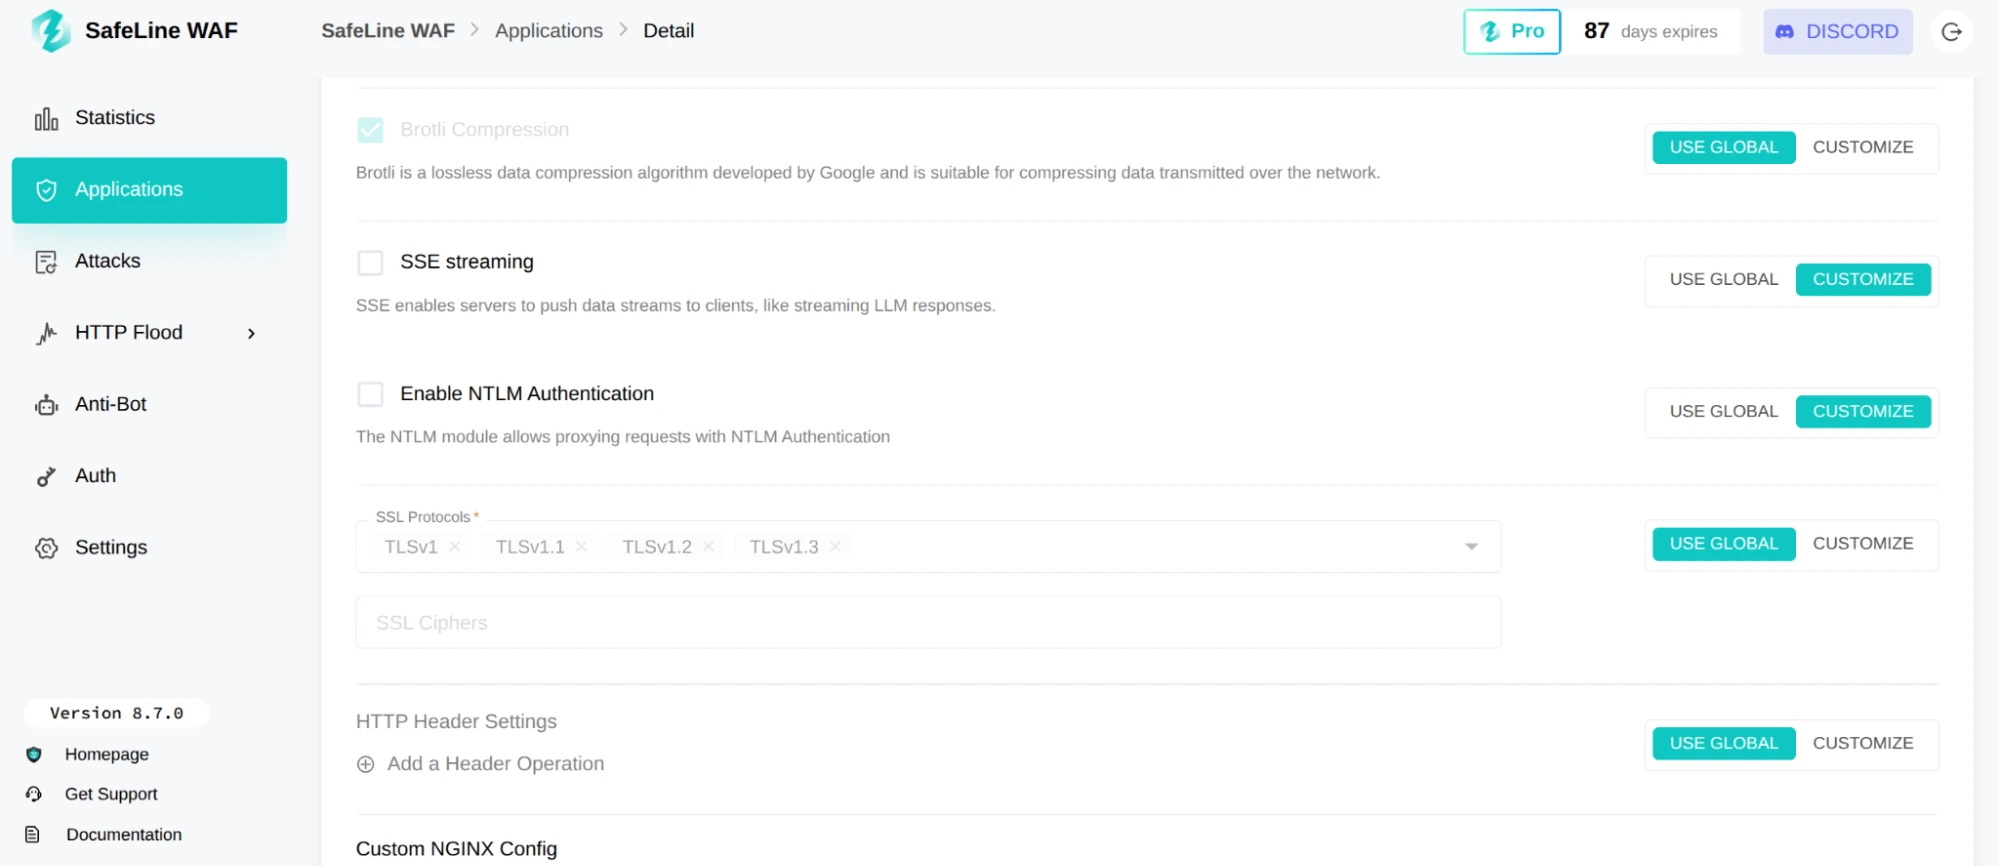Click the Pro badge icon
Screen dimensions: 1999x866
[1490, 32]
